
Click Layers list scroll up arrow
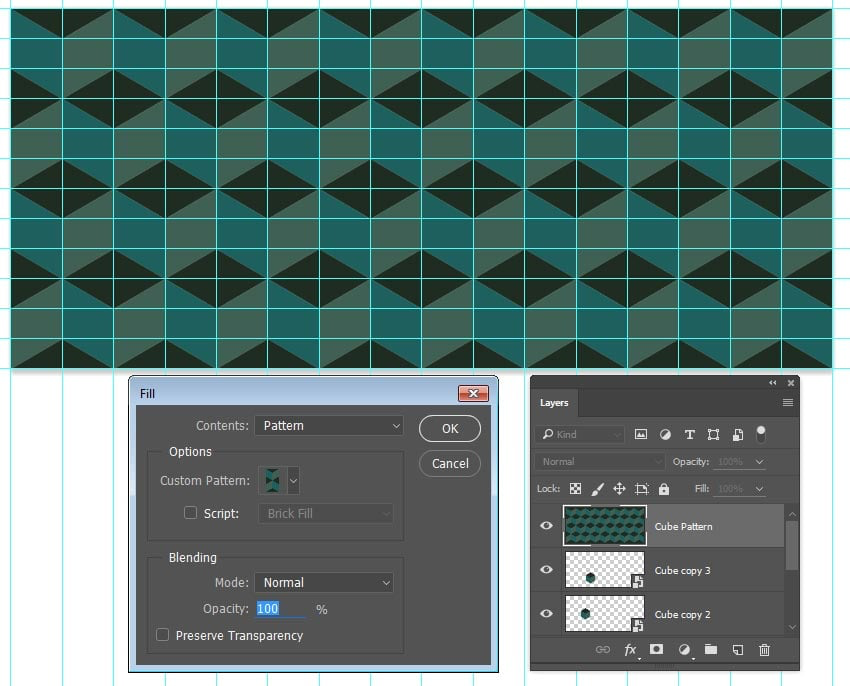pyautogui.click(x=792, y=514)
